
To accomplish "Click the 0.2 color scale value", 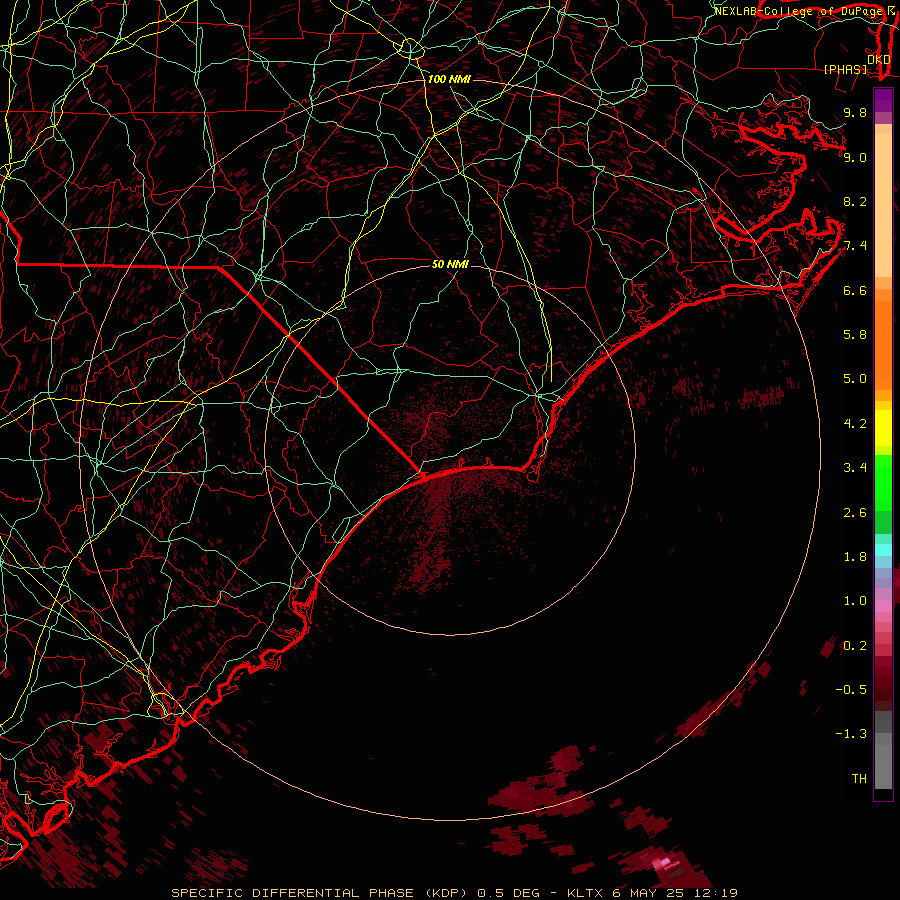I will point(855,646).
